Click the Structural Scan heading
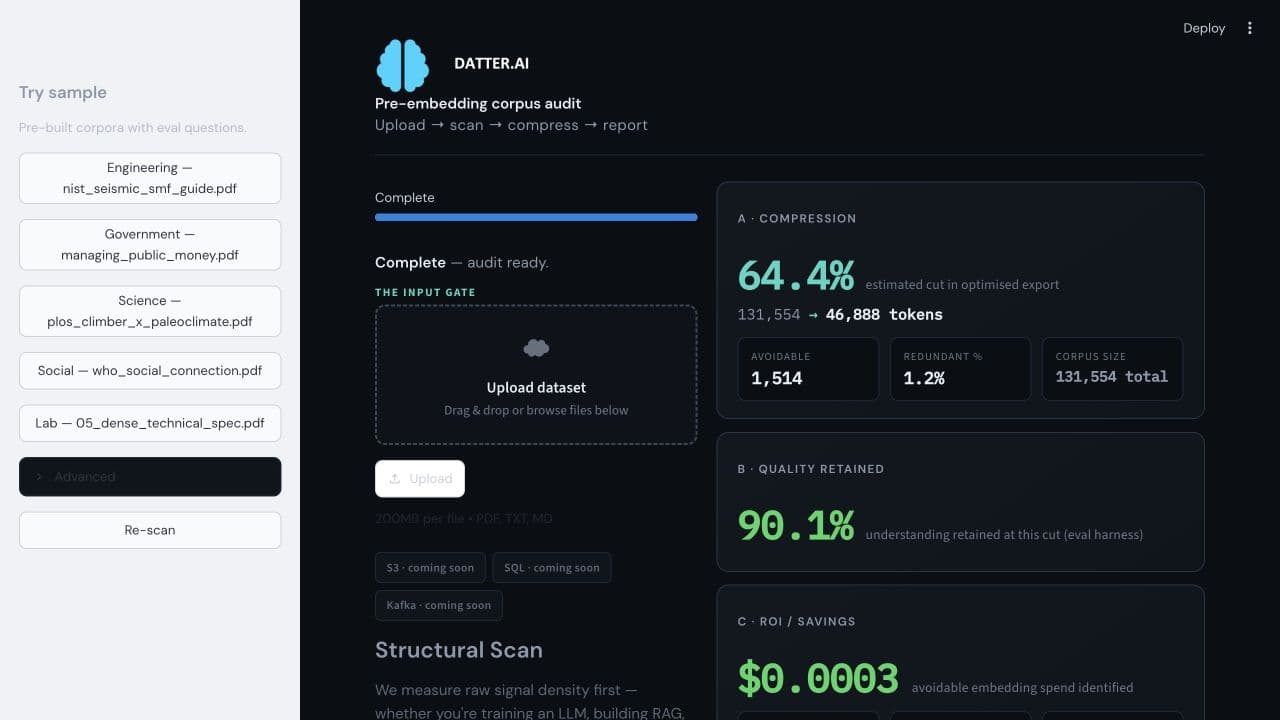Viewport: 1280px width, 720px height. pos(459,650)
